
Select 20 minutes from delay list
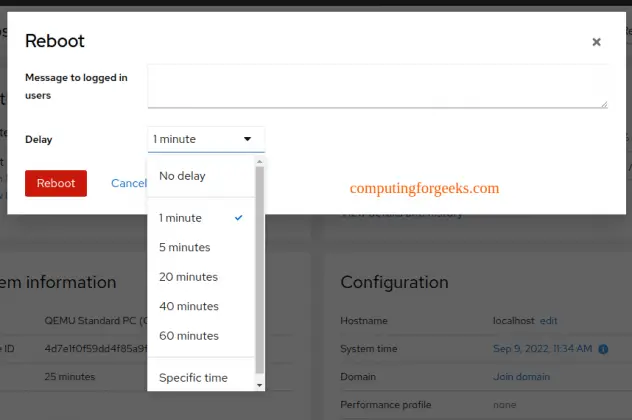(188, 276)
